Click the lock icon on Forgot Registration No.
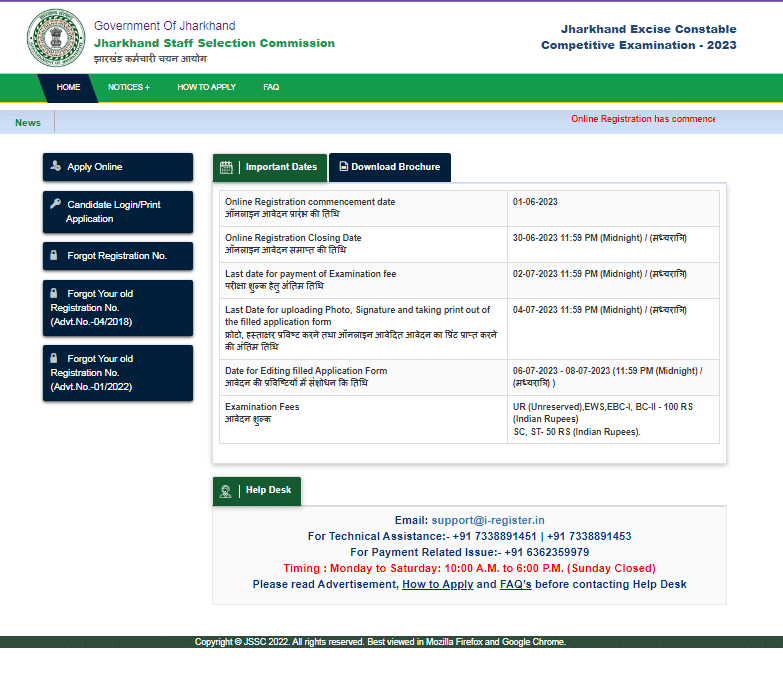Screen dimensions: 783x678 coord(54,256)
